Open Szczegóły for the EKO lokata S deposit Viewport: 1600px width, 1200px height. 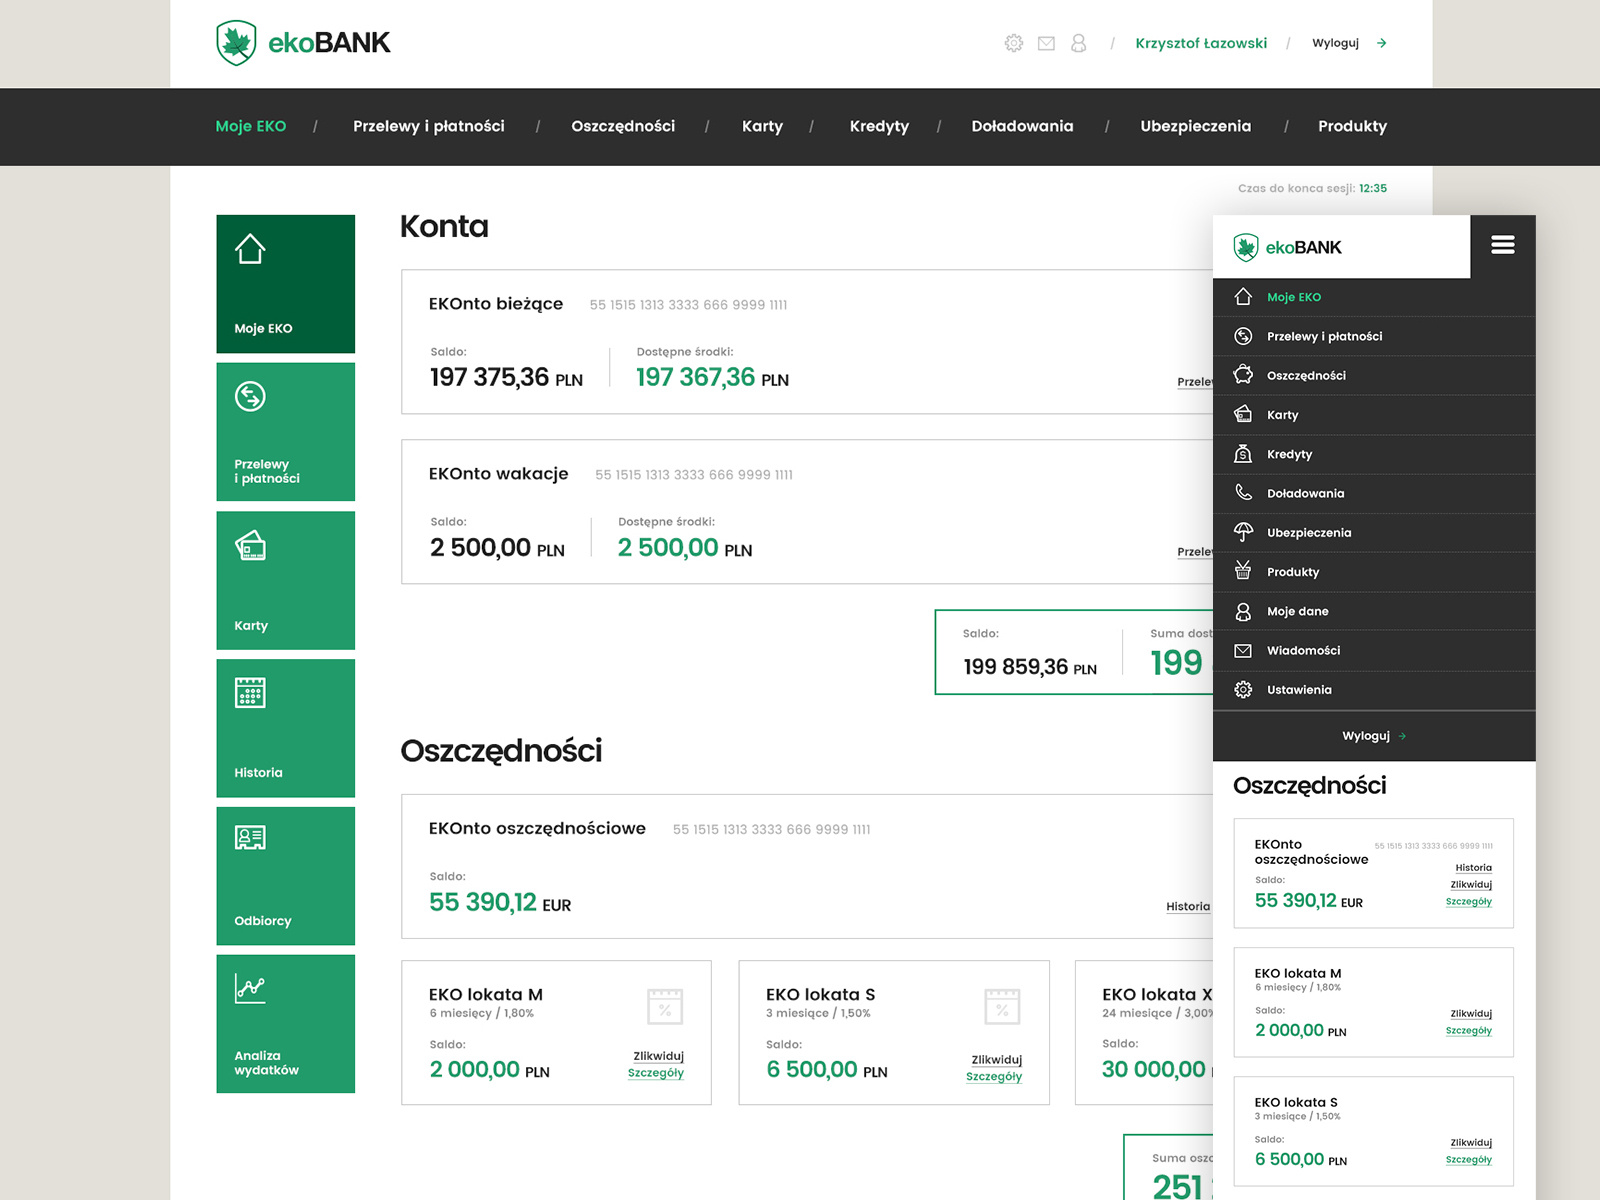(994, 1076)
